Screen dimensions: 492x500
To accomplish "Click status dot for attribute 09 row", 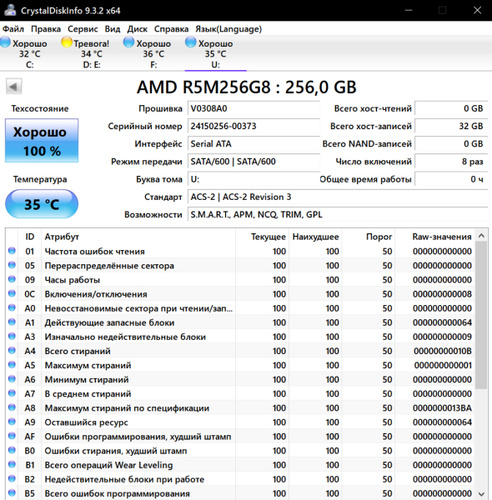I will click(12, 279).
